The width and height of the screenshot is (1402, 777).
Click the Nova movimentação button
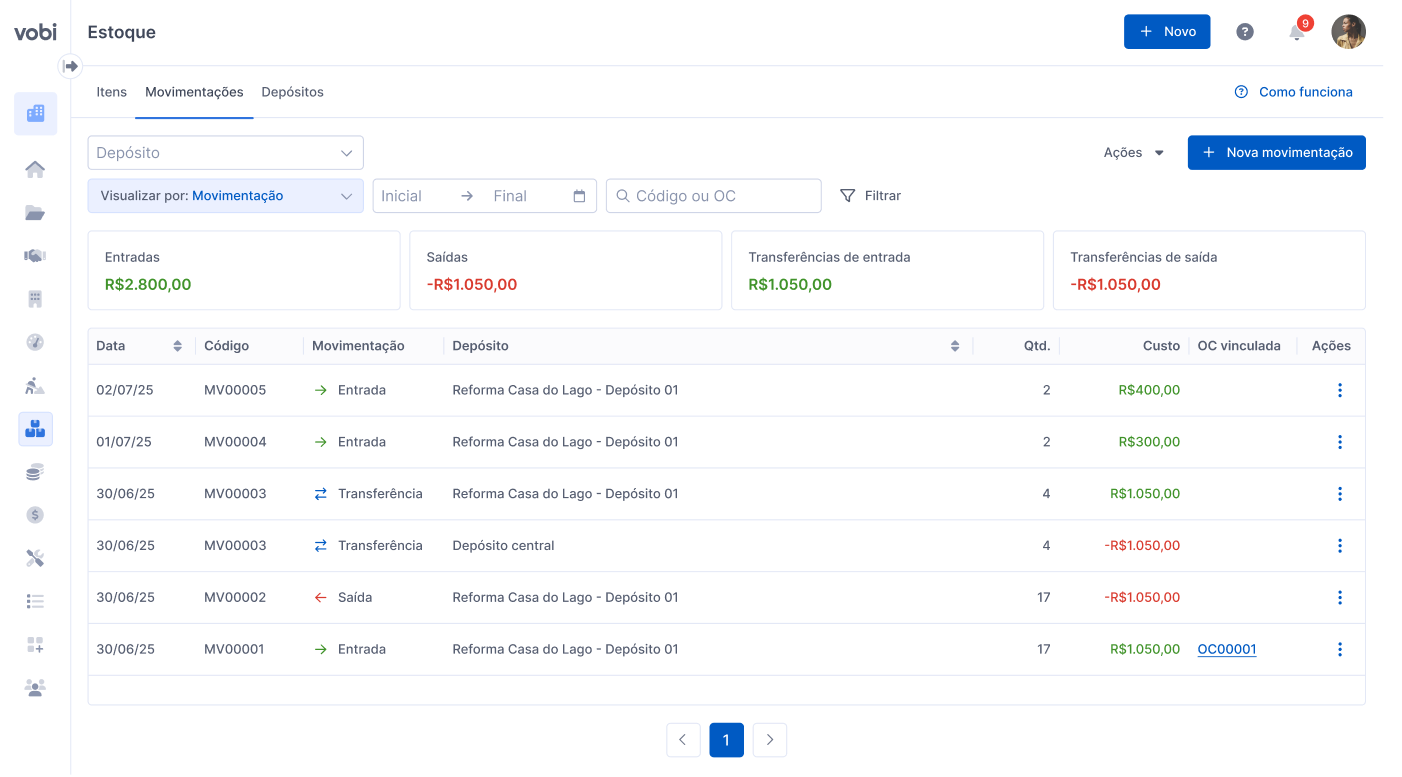[x=1276, y=153]
